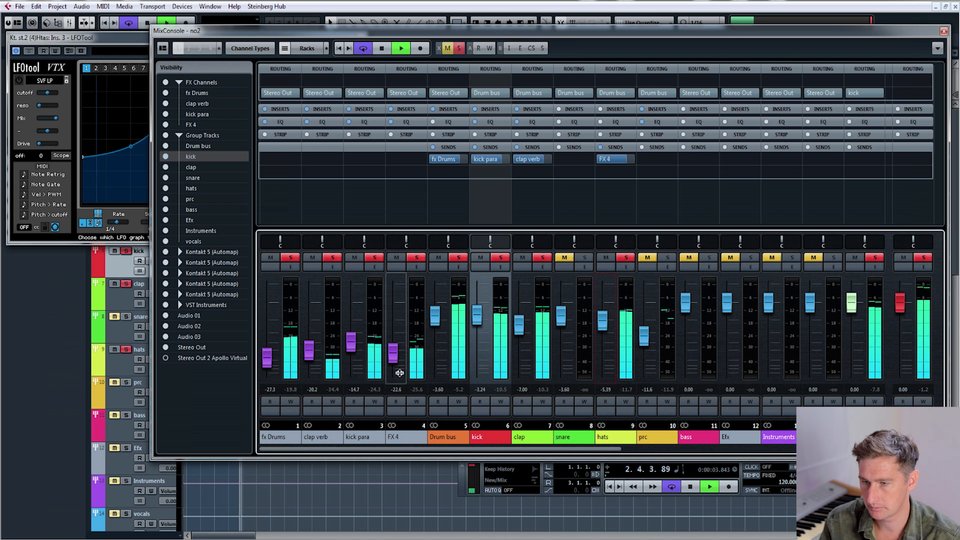Image resolution: width=960 pixels, height=540 pixels.
Task: Click Play in the MixConsole toolbar
Action: pos(401,48)
